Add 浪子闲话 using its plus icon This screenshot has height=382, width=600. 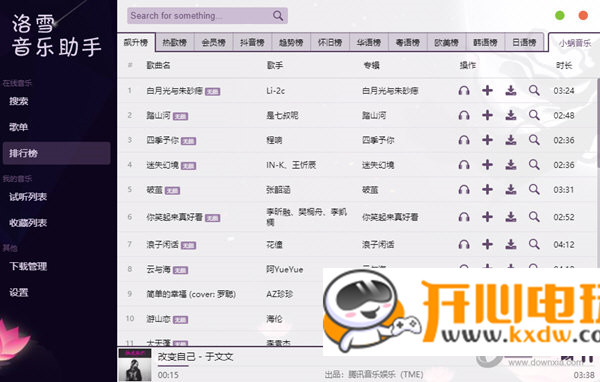487,244
